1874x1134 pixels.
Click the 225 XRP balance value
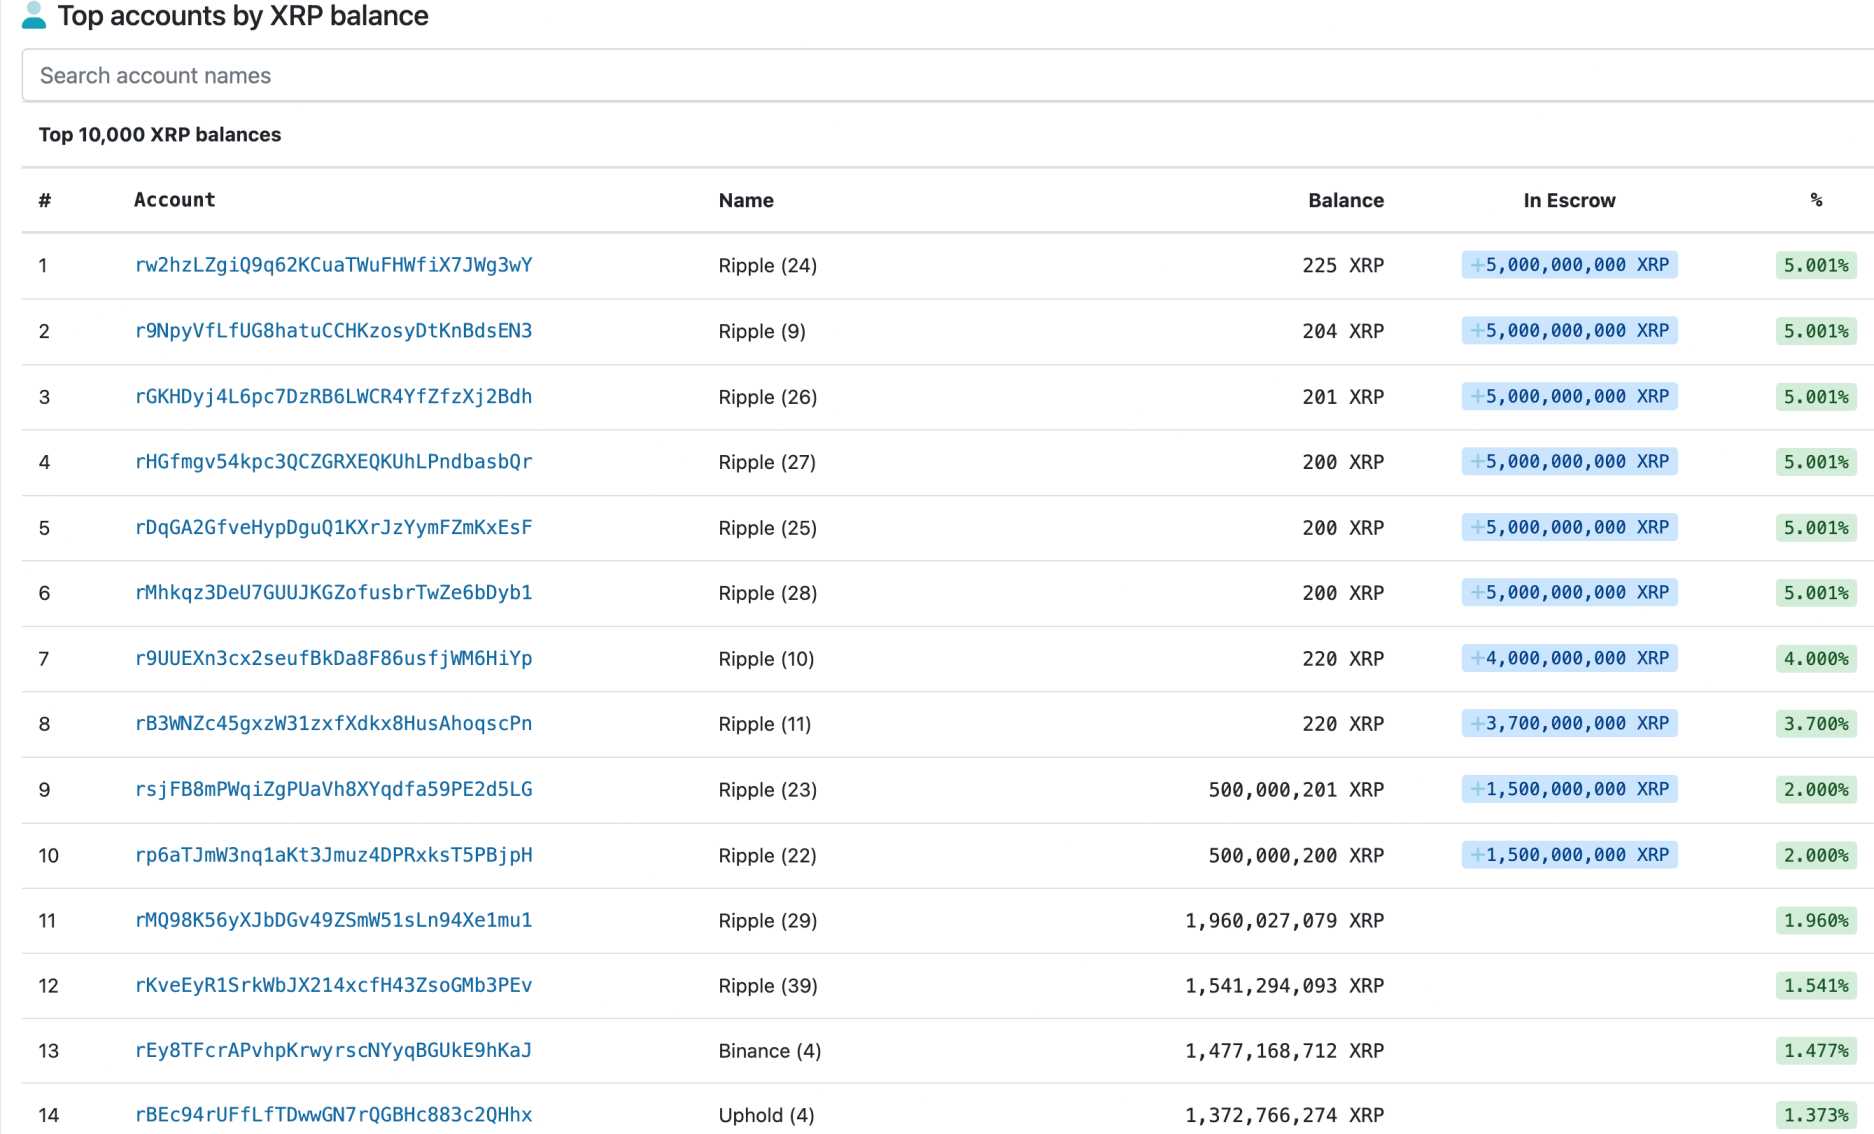tap(1343, 265)
